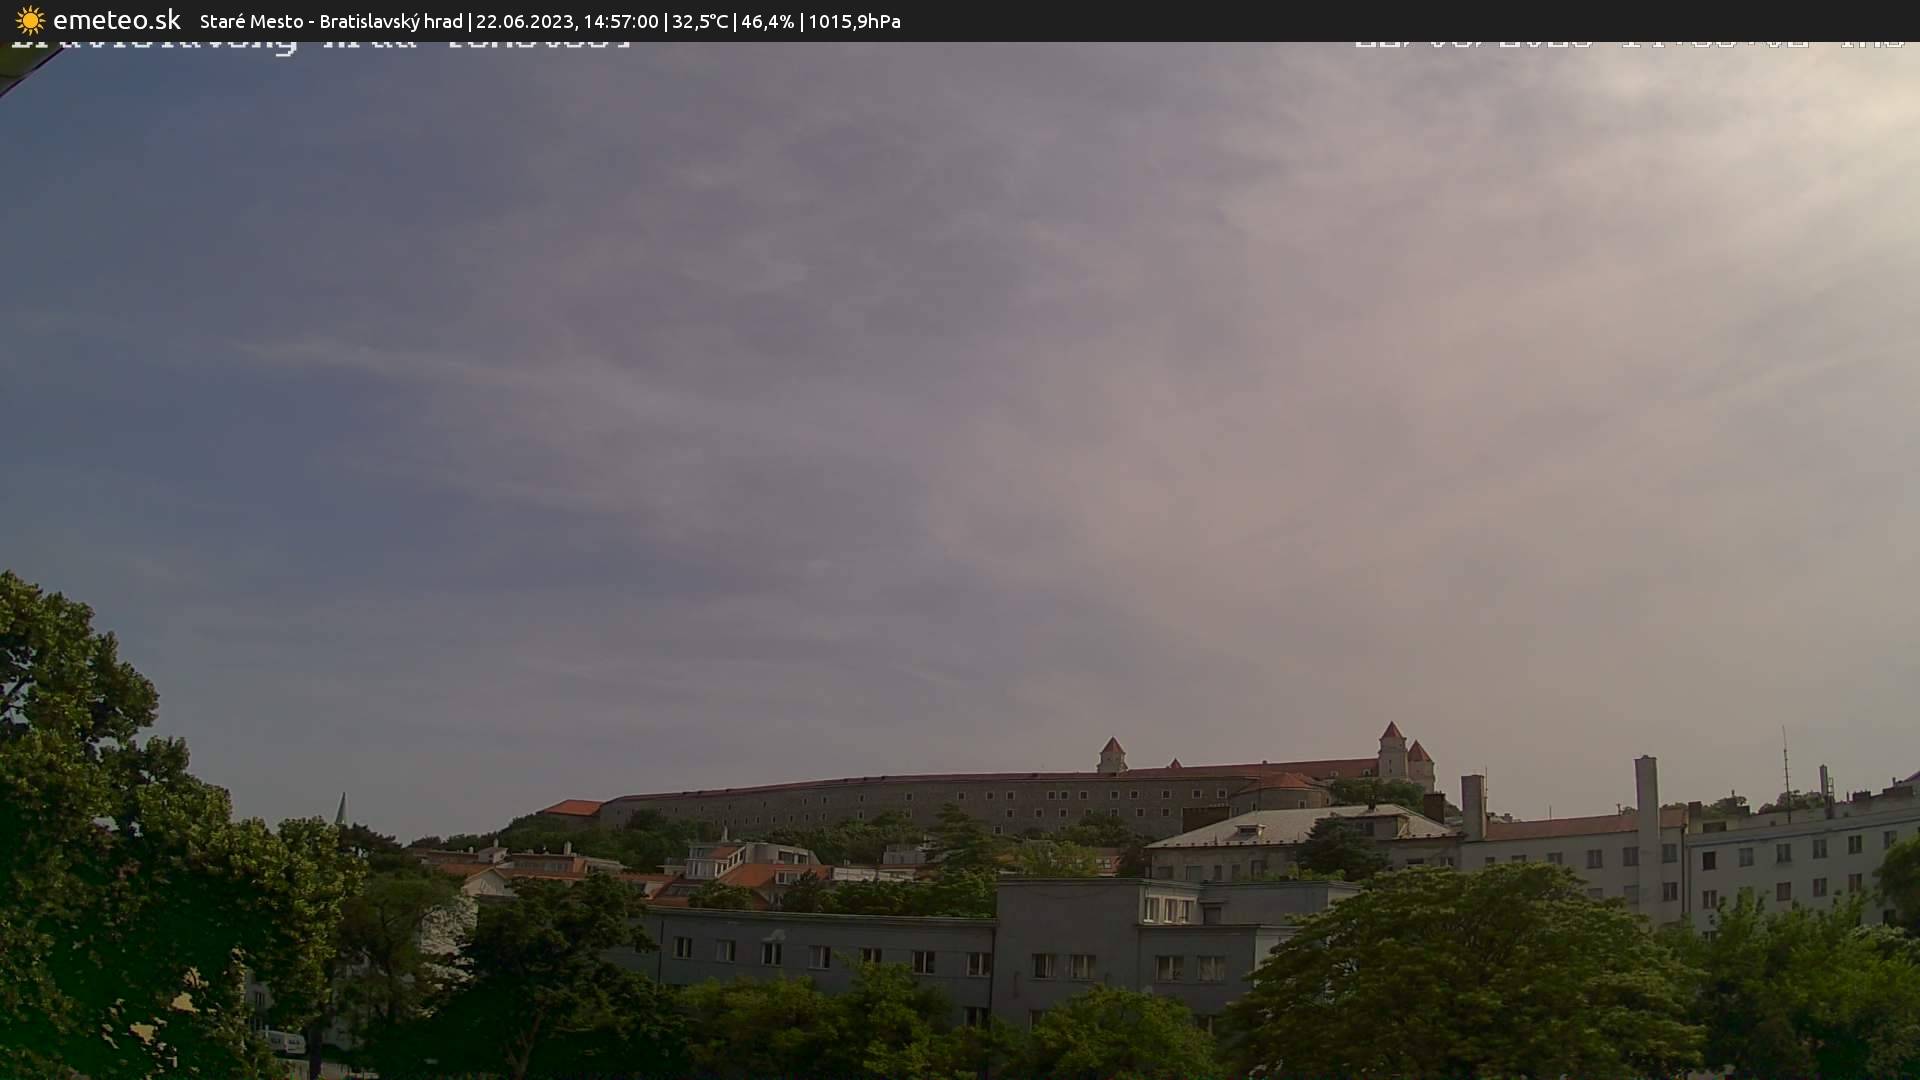Image resolution: width=1920 pixels, height=1080 pixels.
Task: Click the Staré Mesto - Bratislavský hrad title
Action: tap(330, 20)
